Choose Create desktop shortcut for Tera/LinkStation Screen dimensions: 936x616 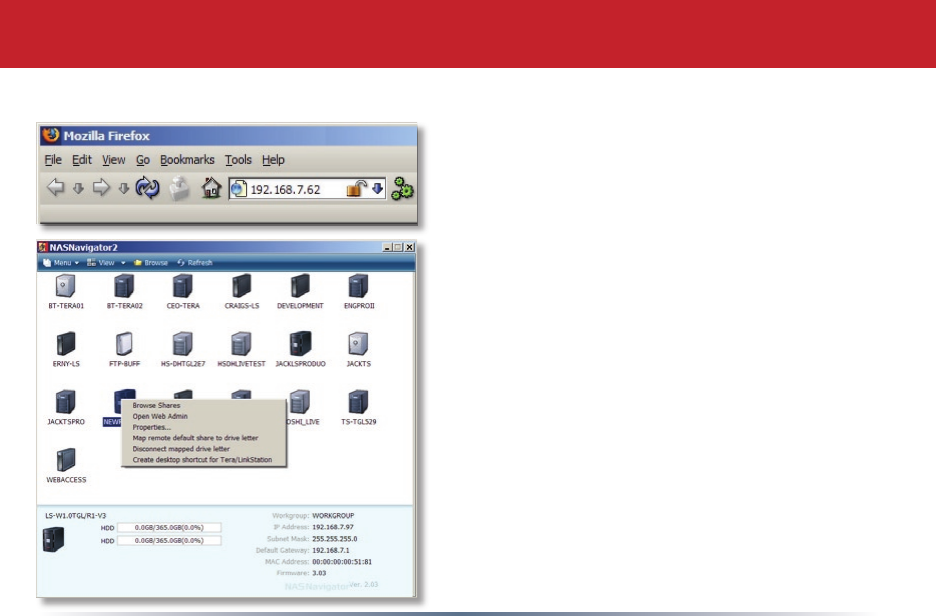pyautogui.click(x=204, y=460)
